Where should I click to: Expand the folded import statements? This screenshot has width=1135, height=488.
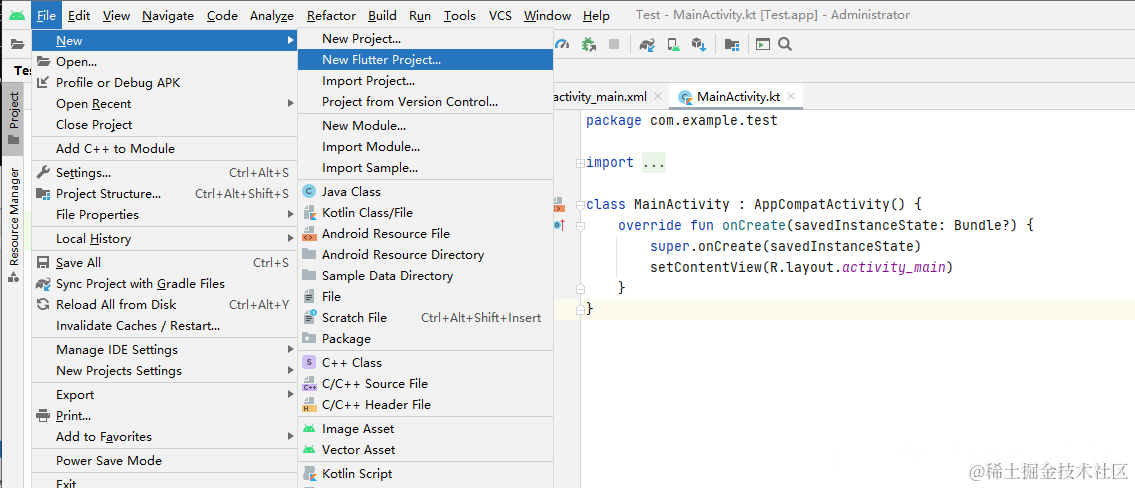580,163
